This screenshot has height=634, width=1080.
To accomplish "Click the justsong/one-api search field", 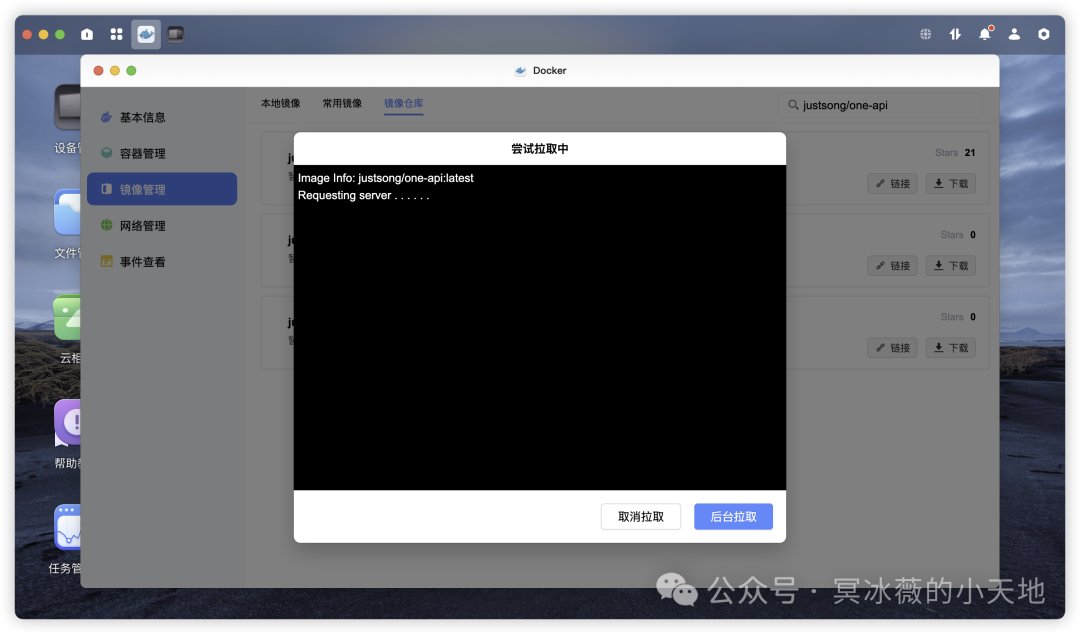I will click(881, 105).
